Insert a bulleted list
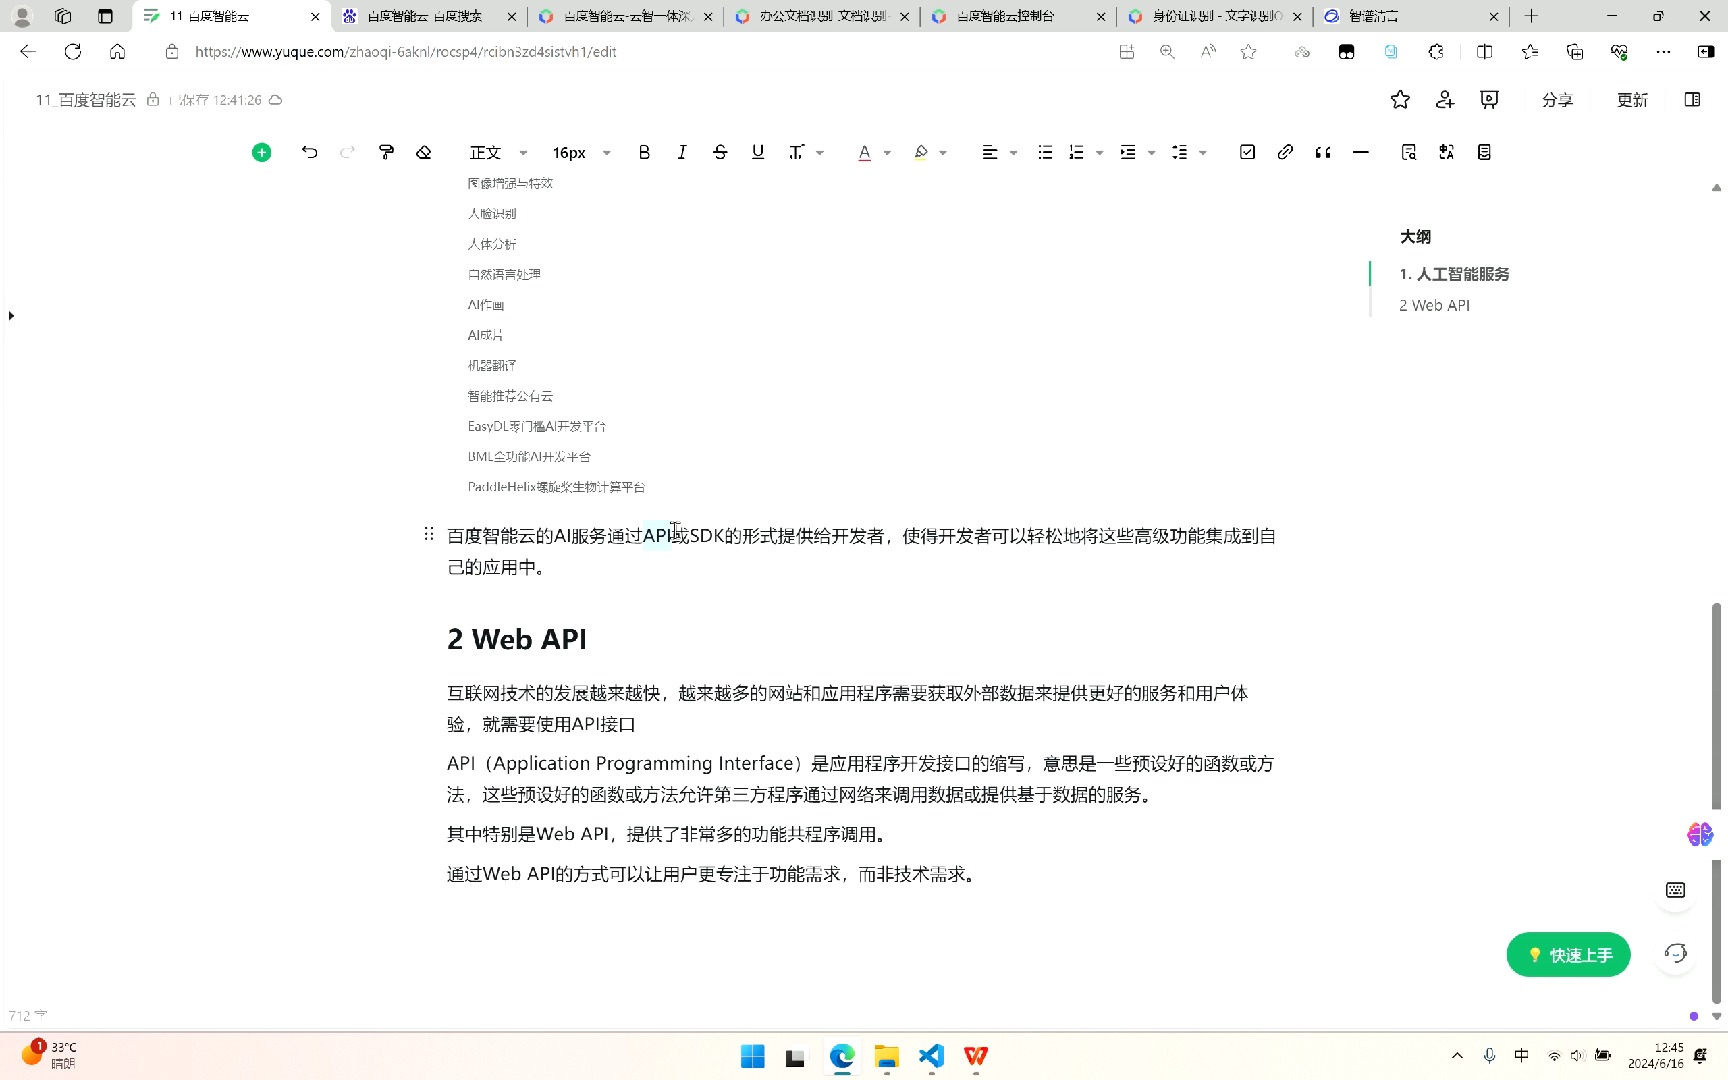1728x1080 pixels. coord(1045,152)
